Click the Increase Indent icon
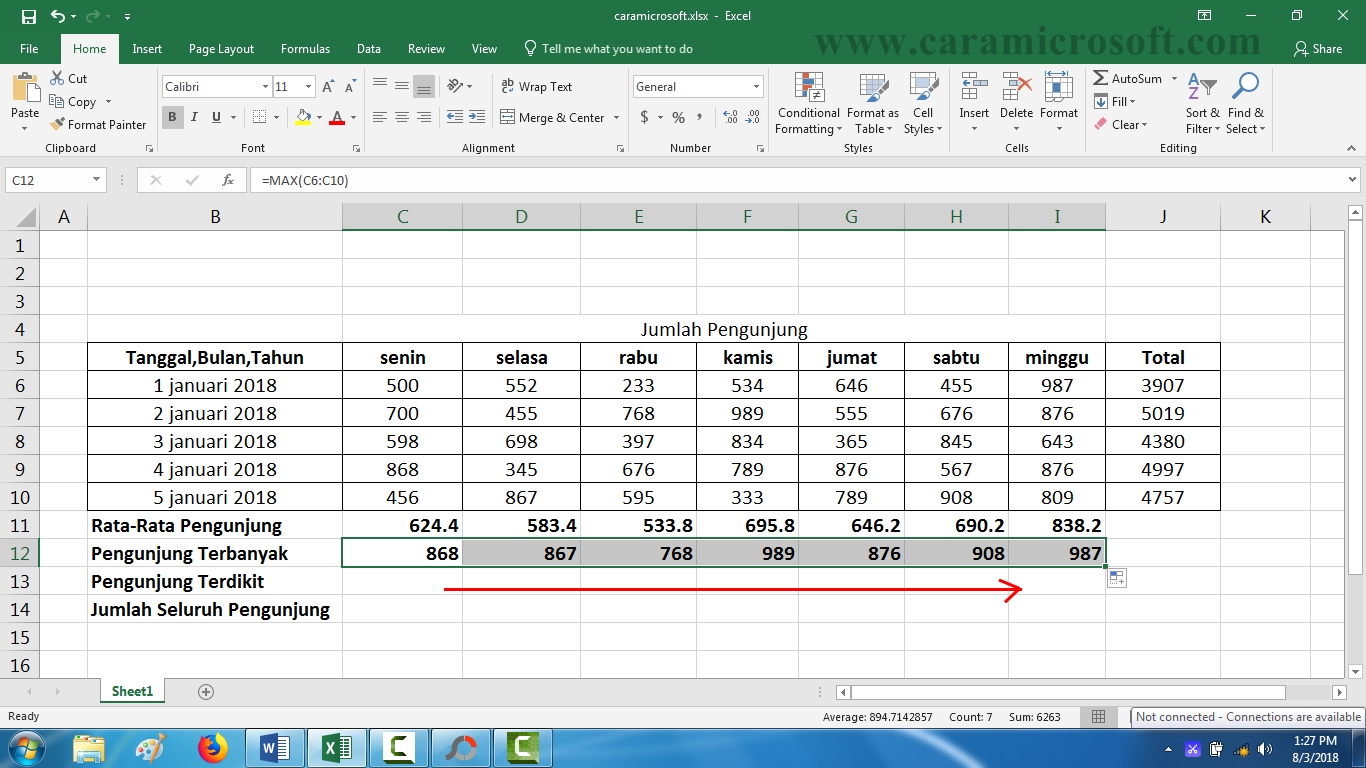This screenshot has width=1366, height=768. 478,117
